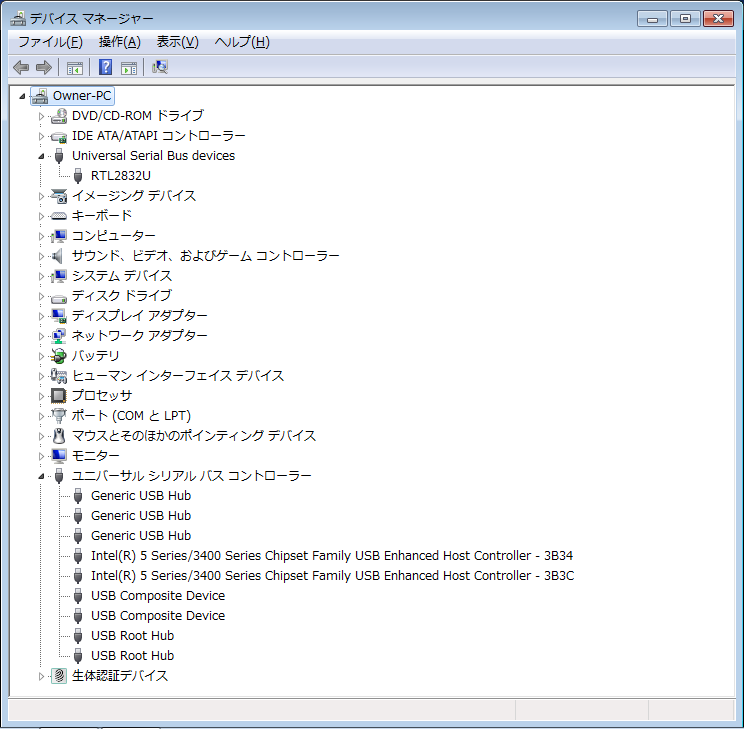Click the ディスプレイ アダプター icon
The image size is (744, 729).
point(59,316)
